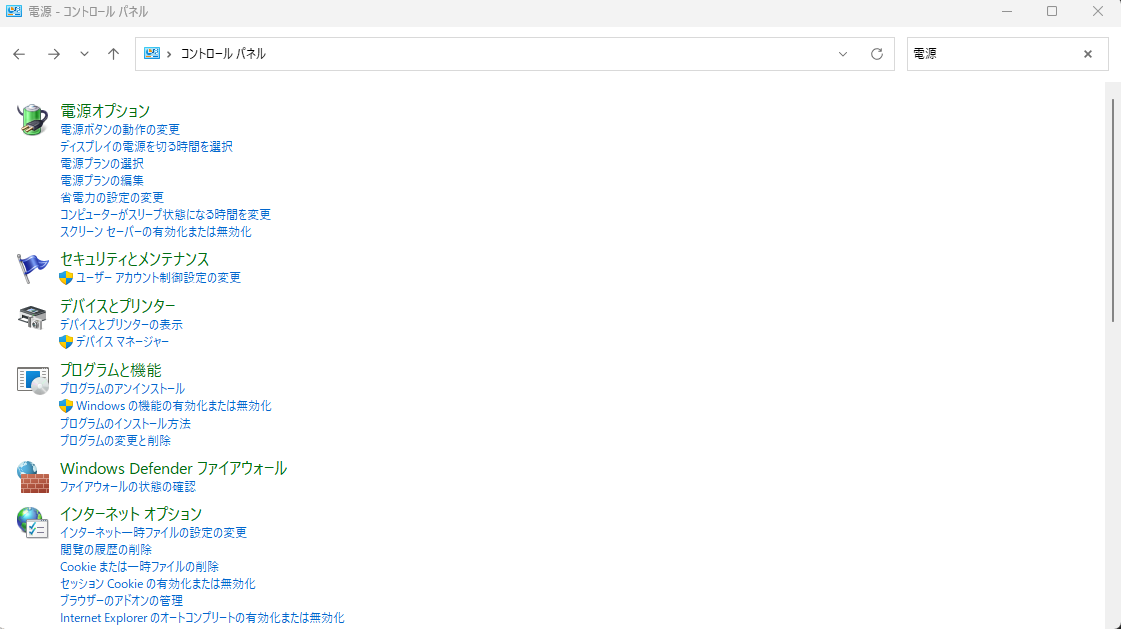This screenshot has width=1121, height=629.
Task: Open 電源プランの編集
Action: click(102, 181)
